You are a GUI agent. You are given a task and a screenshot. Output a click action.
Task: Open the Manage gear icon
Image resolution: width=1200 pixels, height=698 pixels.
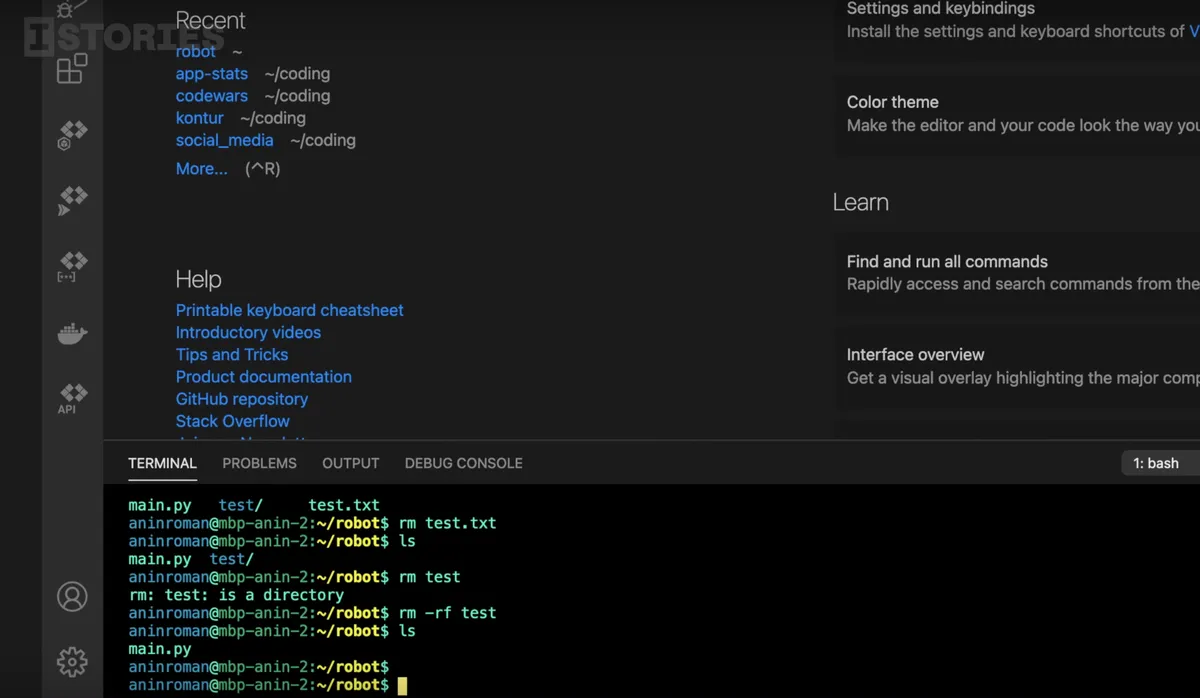(x=72, y=661)
